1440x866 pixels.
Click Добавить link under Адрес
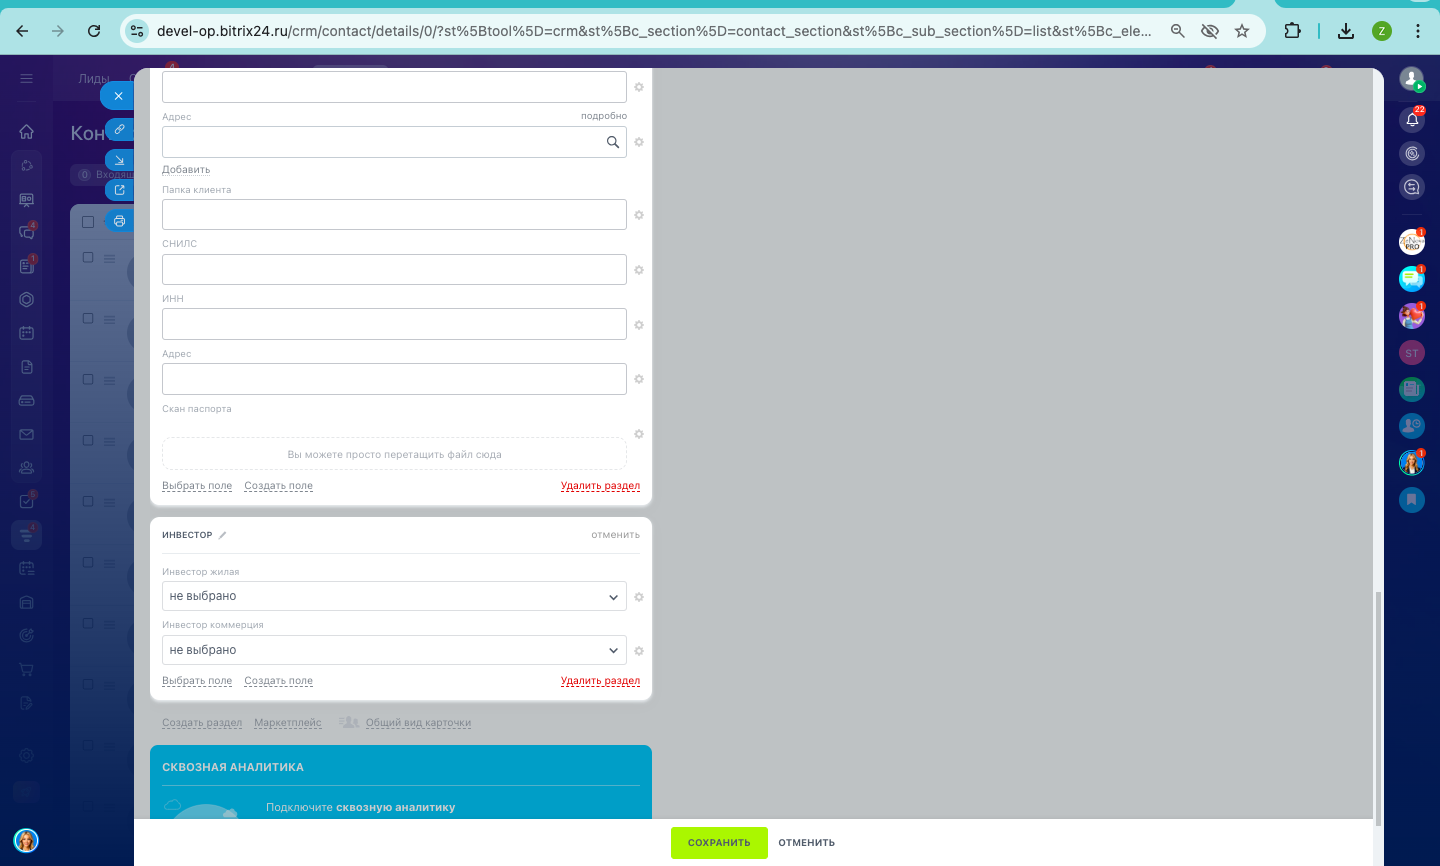coord(186,170)
